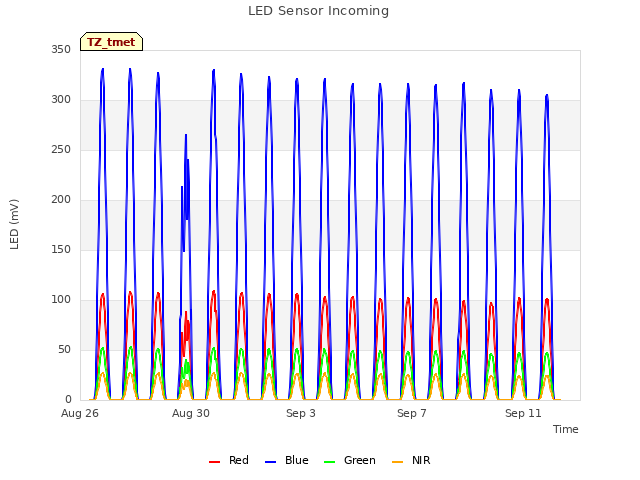The image size is (640, 480).
Task: Click the Sep 3 x-axis label
Action: coord(301,413)
